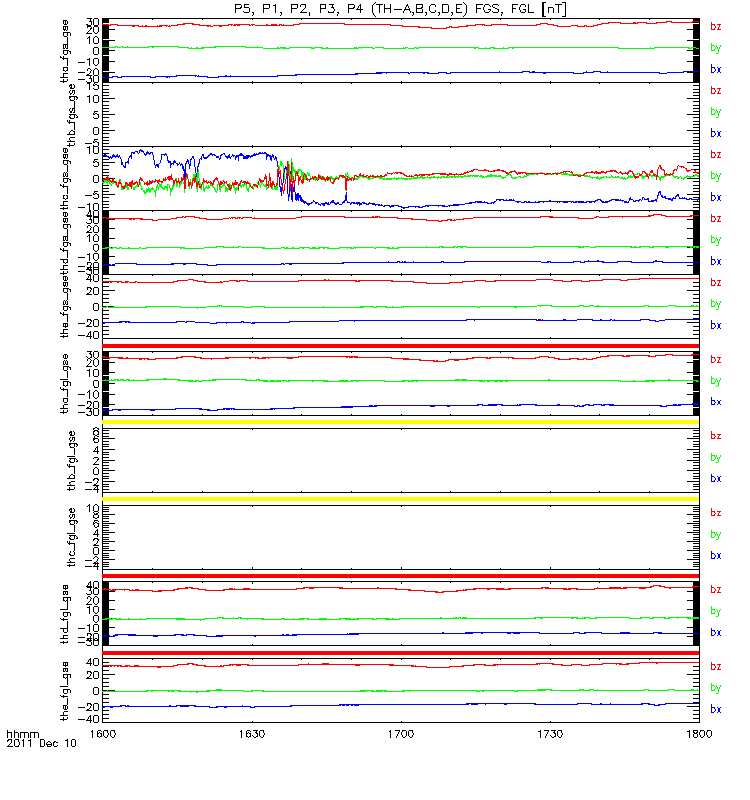
Task: Click the by legend of thd_fgl_gse panel
Action: tap(715, 611)
